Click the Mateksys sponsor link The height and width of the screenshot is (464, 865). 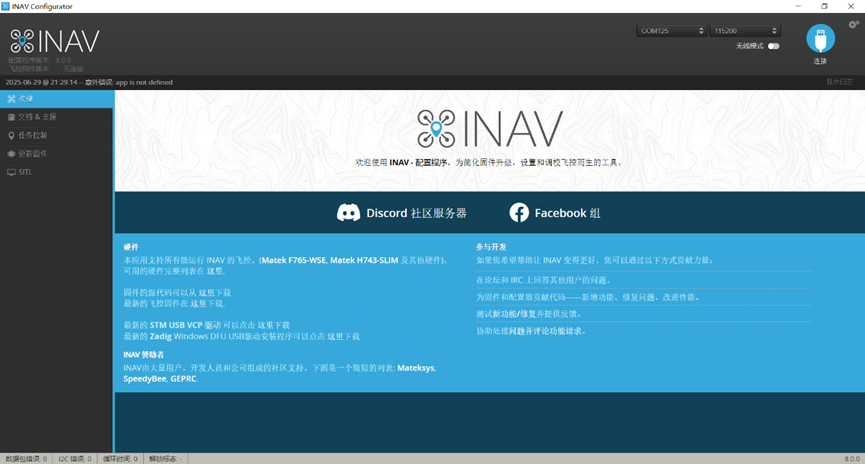(415, 368)
